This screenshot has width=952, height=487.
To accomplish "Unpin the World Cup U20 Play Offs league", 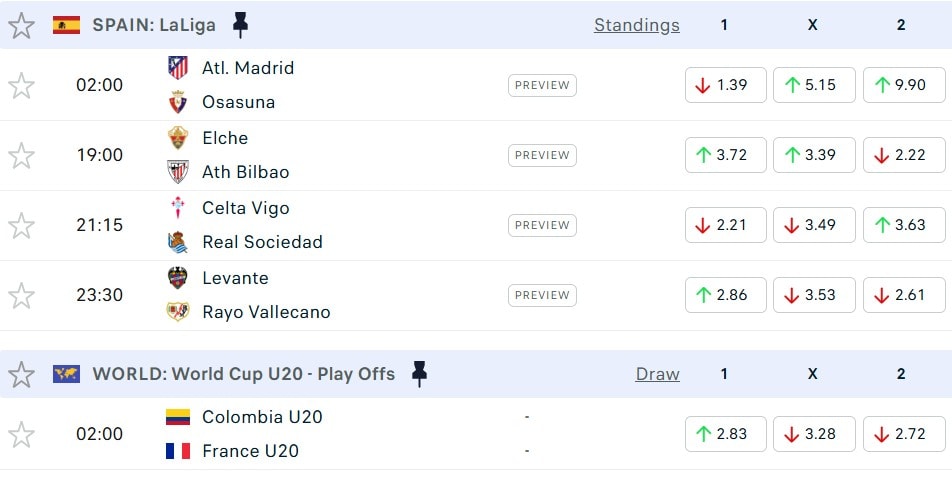I will coord(419,374).
